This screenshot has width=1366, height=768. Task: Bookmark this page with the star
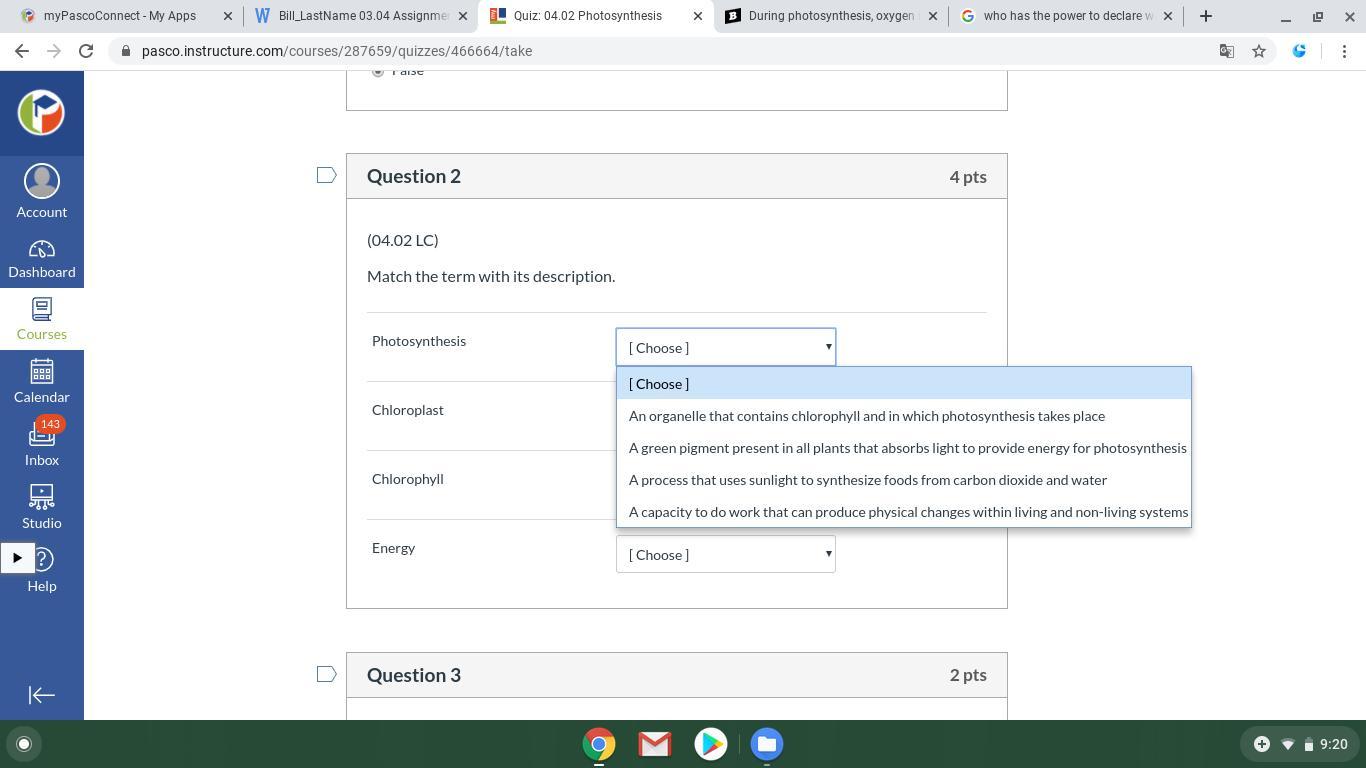click(x=1259, y=51)
